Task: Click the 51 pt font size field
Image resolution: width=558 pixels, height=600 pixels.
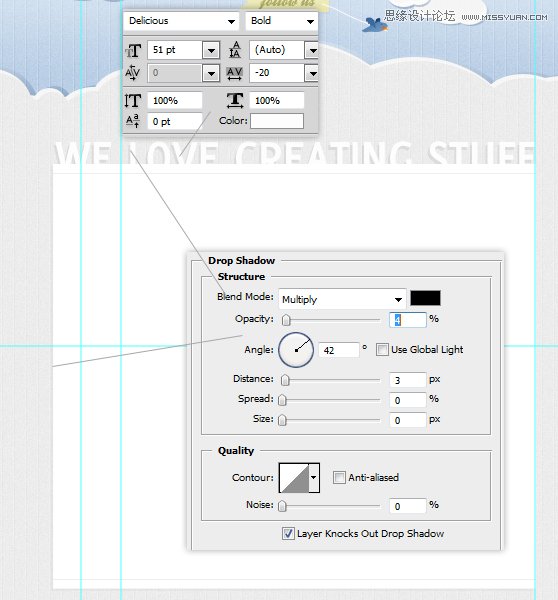Action: pyautogui.click(x=175, y=50)
